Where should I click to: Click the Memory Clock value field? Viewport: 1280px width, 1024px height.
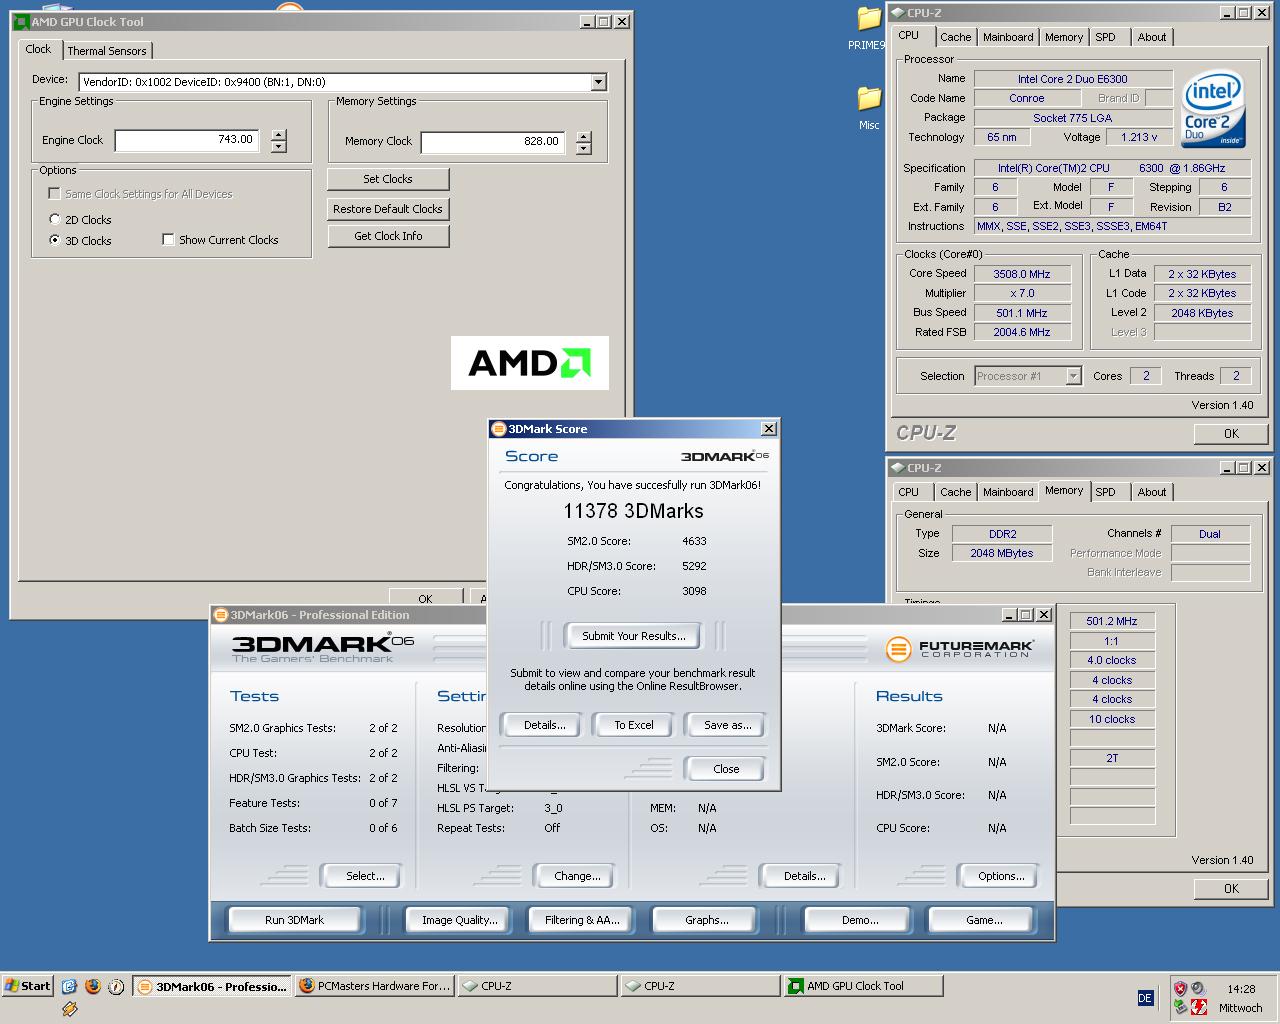coord(493,142)
